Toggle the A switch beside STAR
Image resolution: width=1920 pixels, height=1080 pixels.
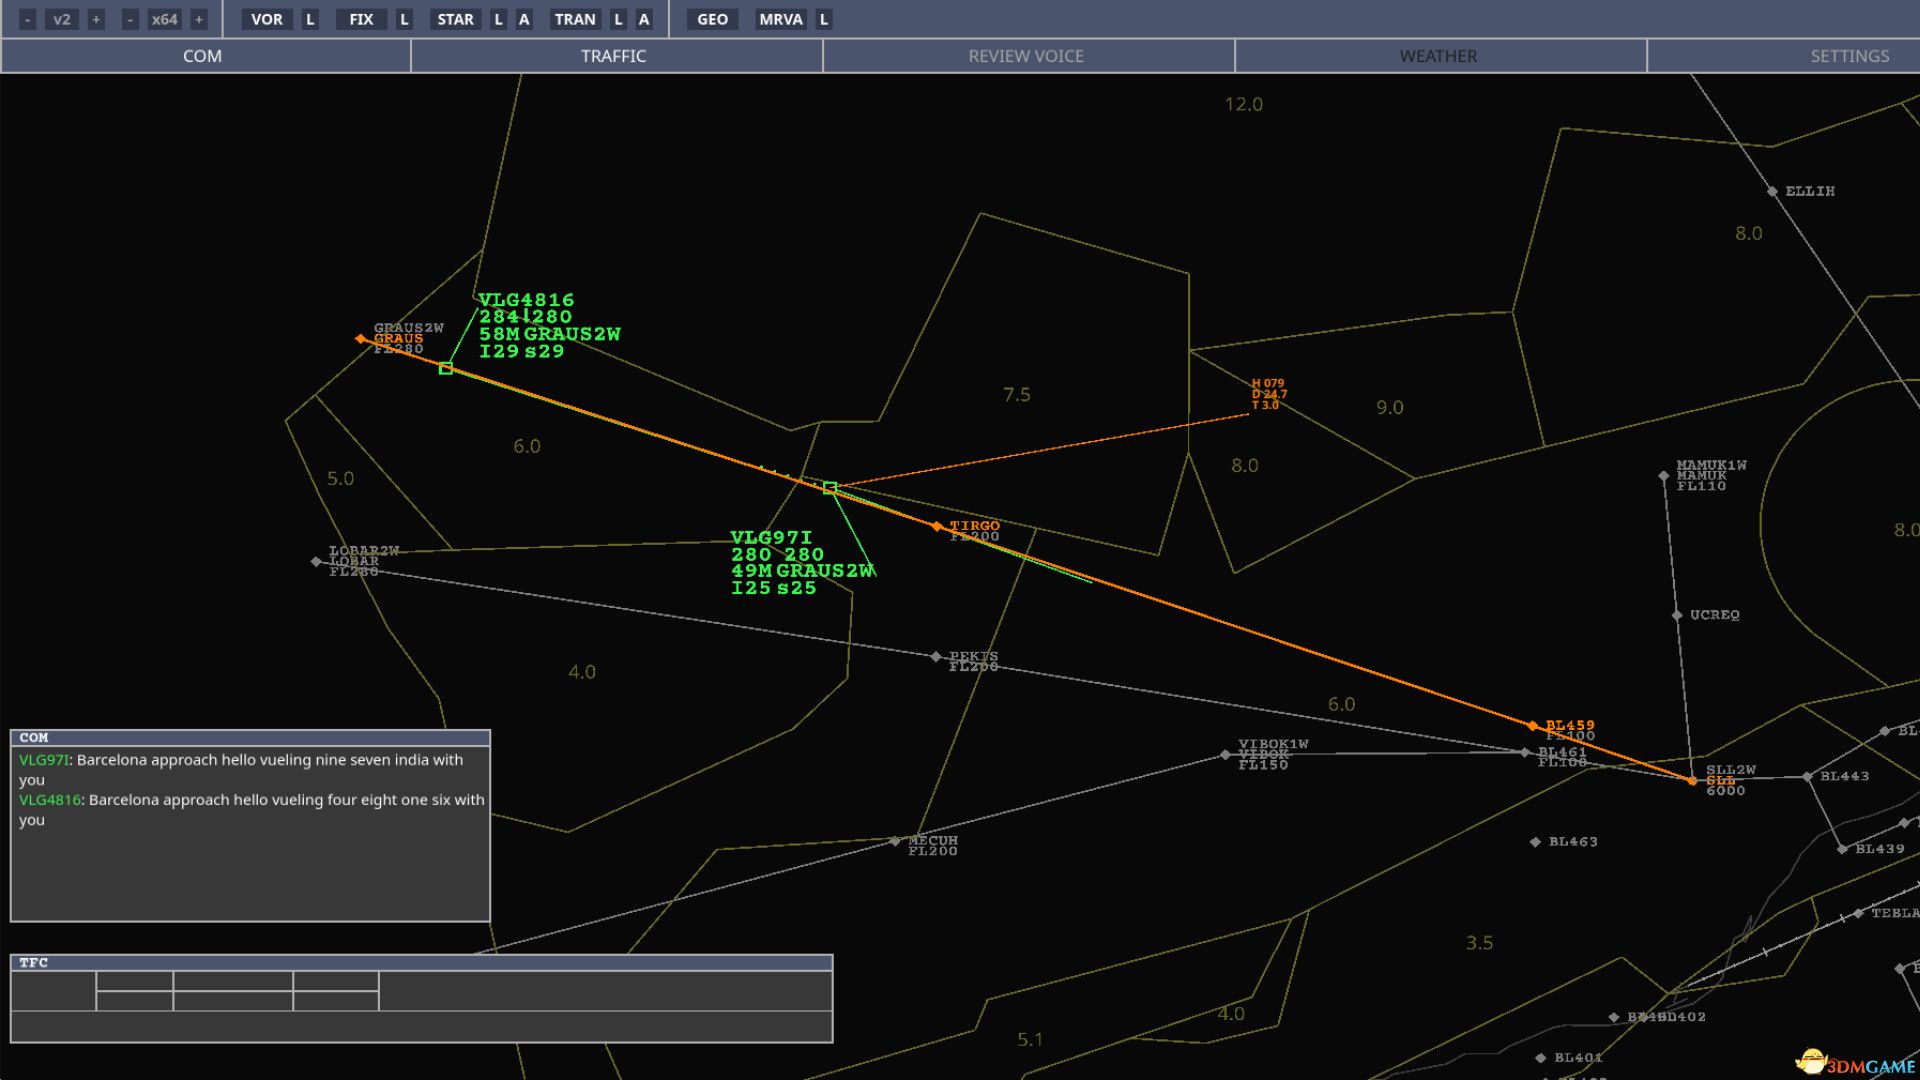(523, 18)
